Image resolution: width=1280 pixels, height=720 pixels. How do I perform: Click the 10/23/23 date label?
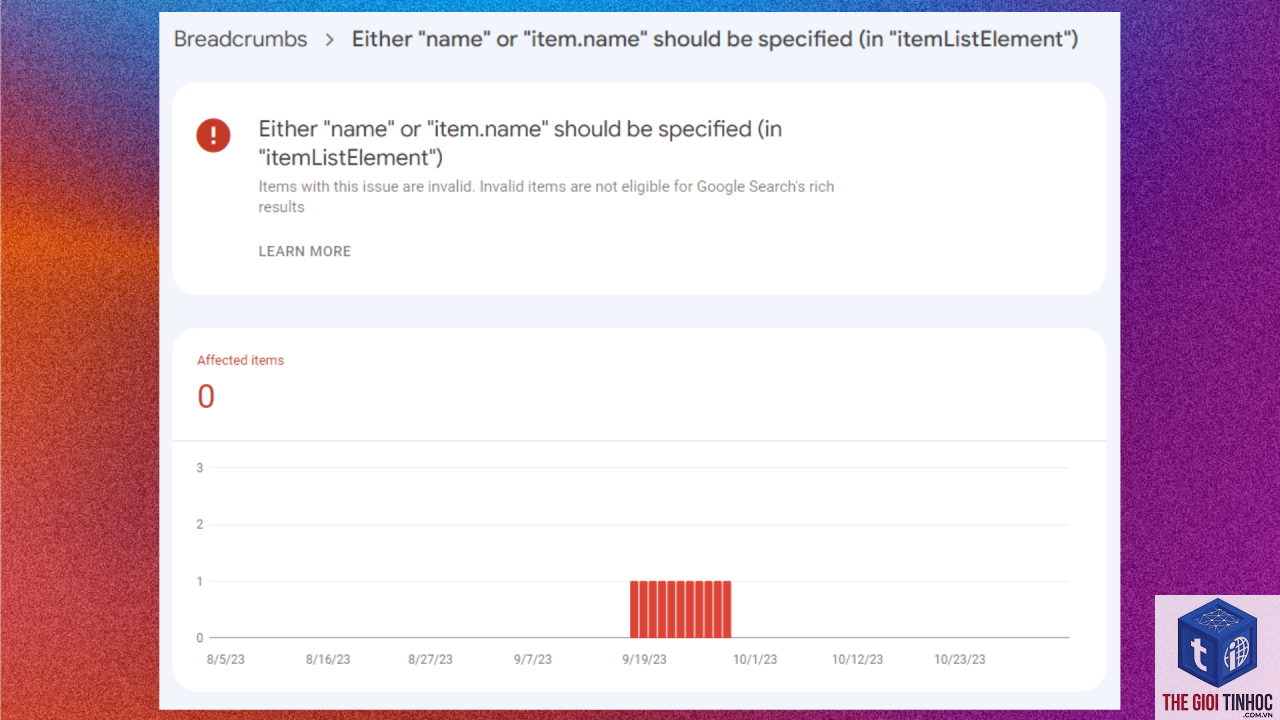coord(960,660)
